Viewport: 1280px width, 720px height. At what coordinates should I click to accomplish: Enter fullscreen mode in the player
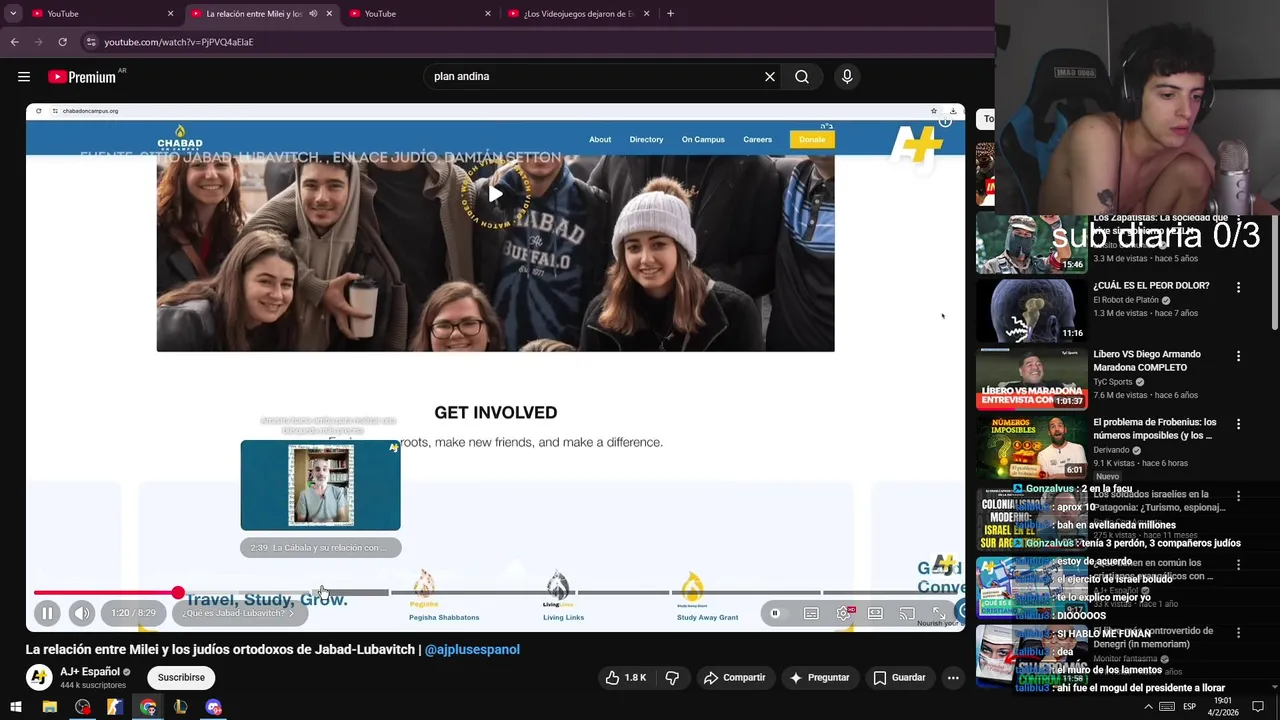939,613
